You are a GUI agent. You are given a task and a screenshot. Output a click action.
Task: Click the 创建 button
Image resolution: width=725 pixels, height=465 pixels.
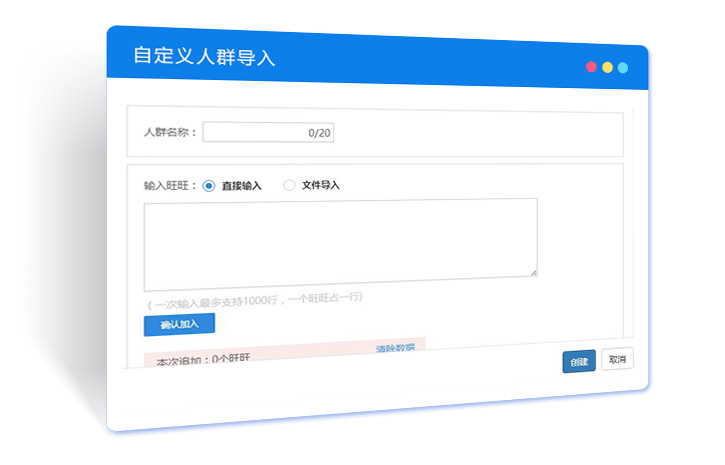pyautogui.click(x=579, y=361)
